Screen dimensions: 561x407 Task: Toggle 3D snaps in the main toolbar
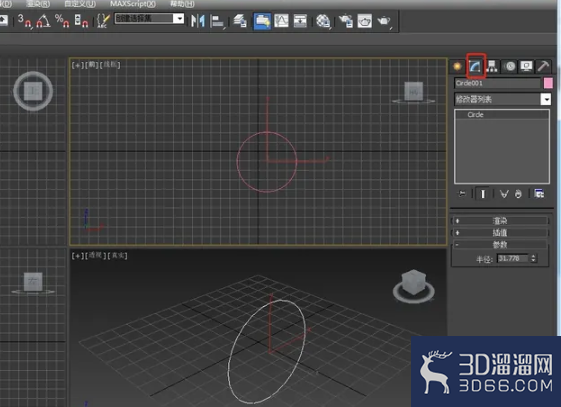pyautogui.click(x=24, y=21)
